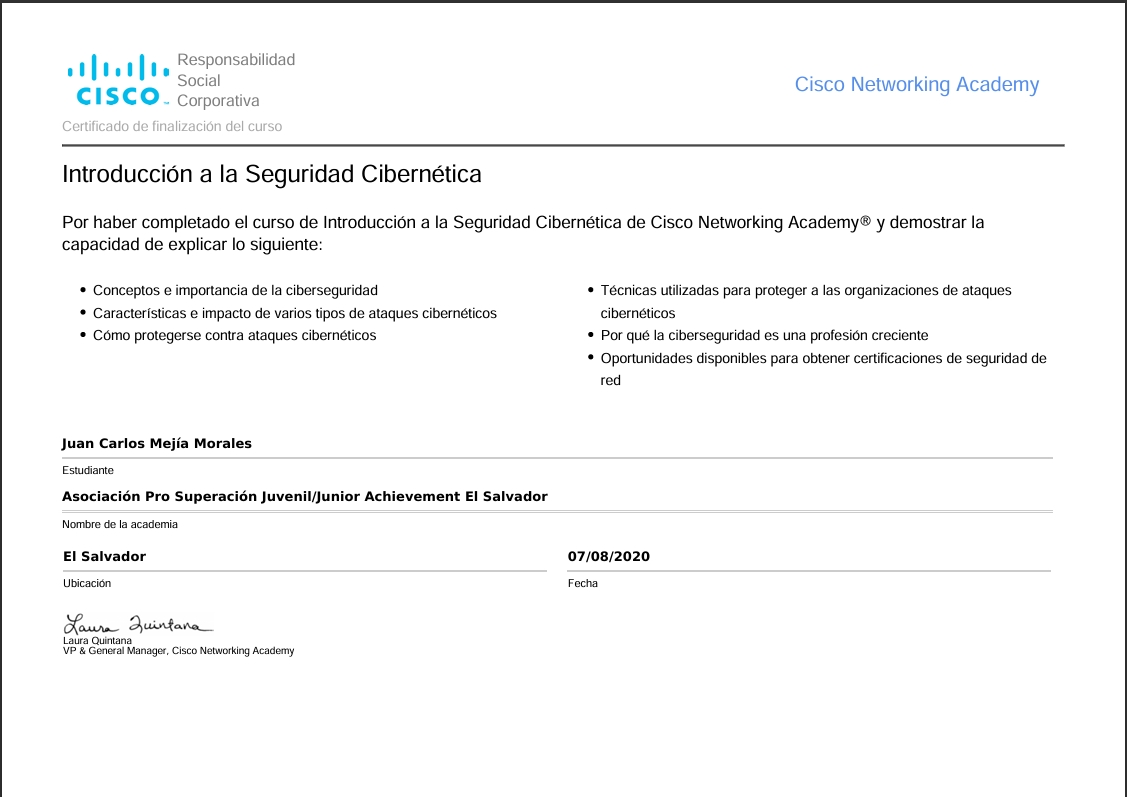
Task: Click the "Ubicación" label
Action: coord(87,584)
